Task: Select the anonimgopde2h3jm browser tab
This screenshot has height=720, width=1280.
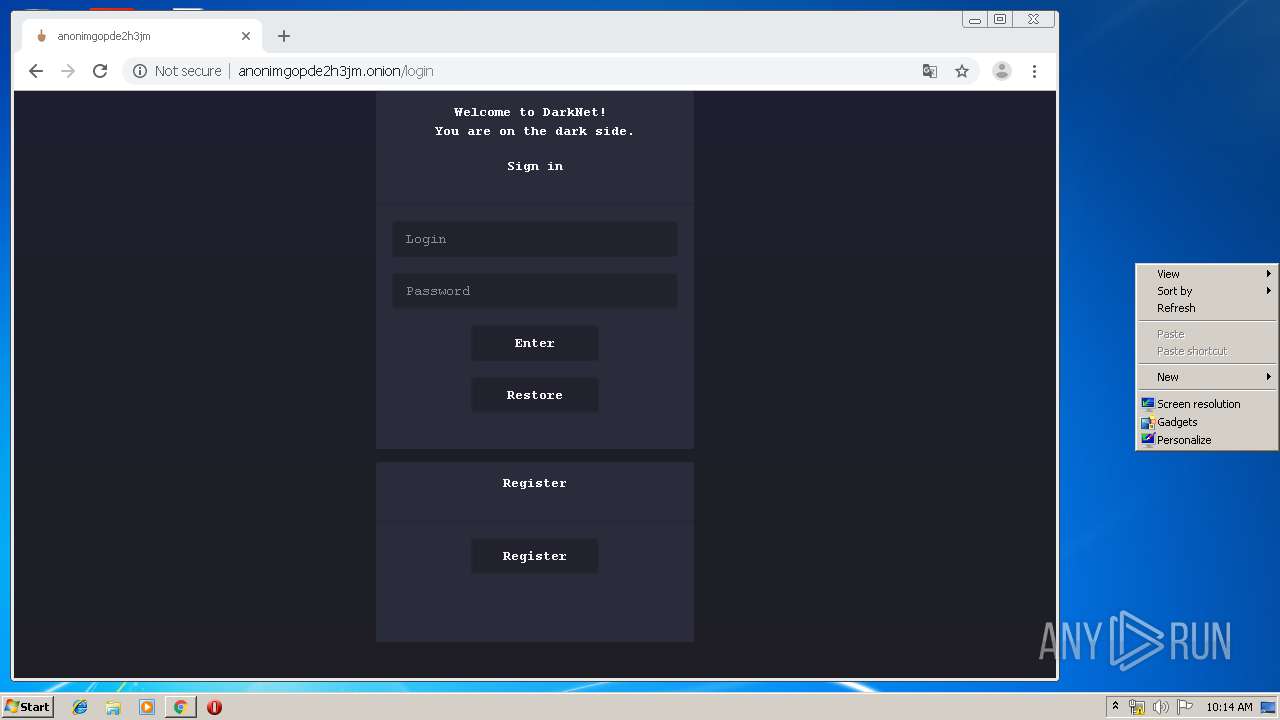Action: click(142, 36)
